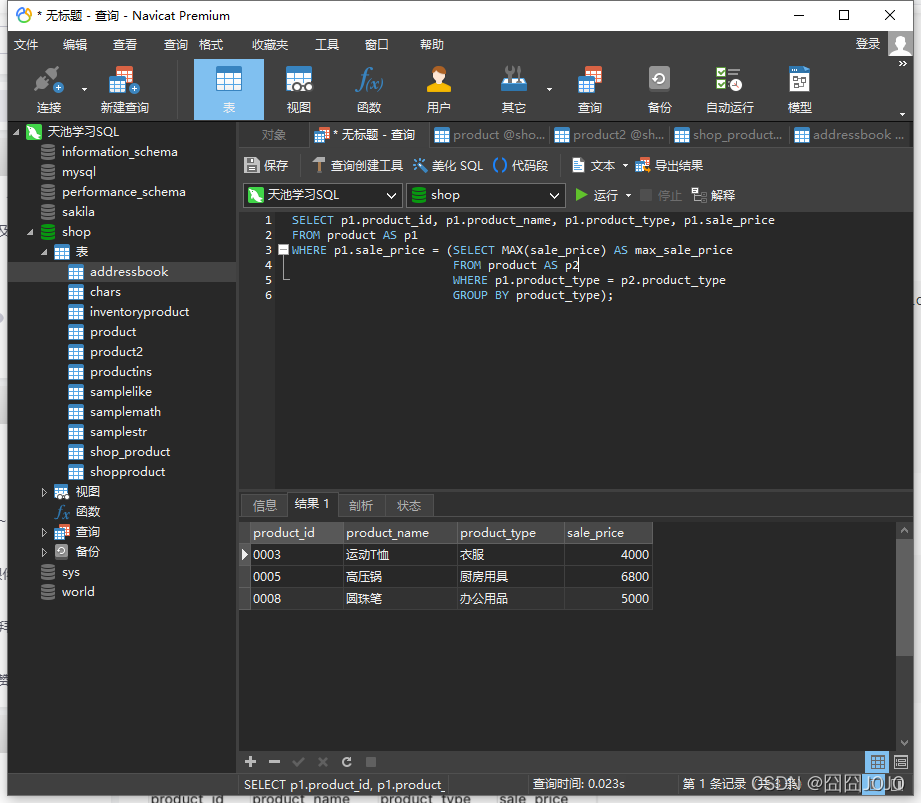Click the user avatar icon
921x803 pixels.
click(900, 44)
